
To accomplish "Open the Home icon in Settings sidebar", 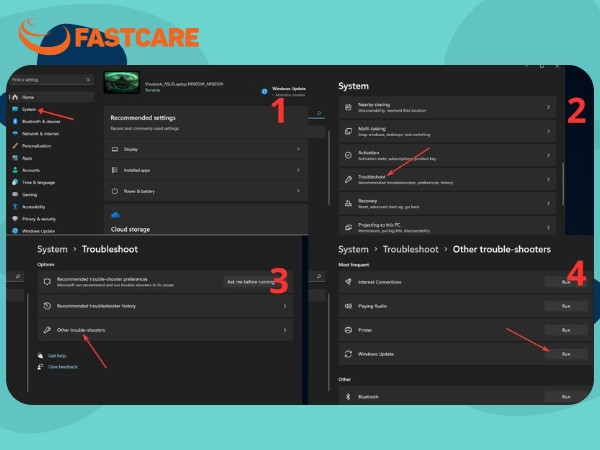I will click(x=15, y=97).
